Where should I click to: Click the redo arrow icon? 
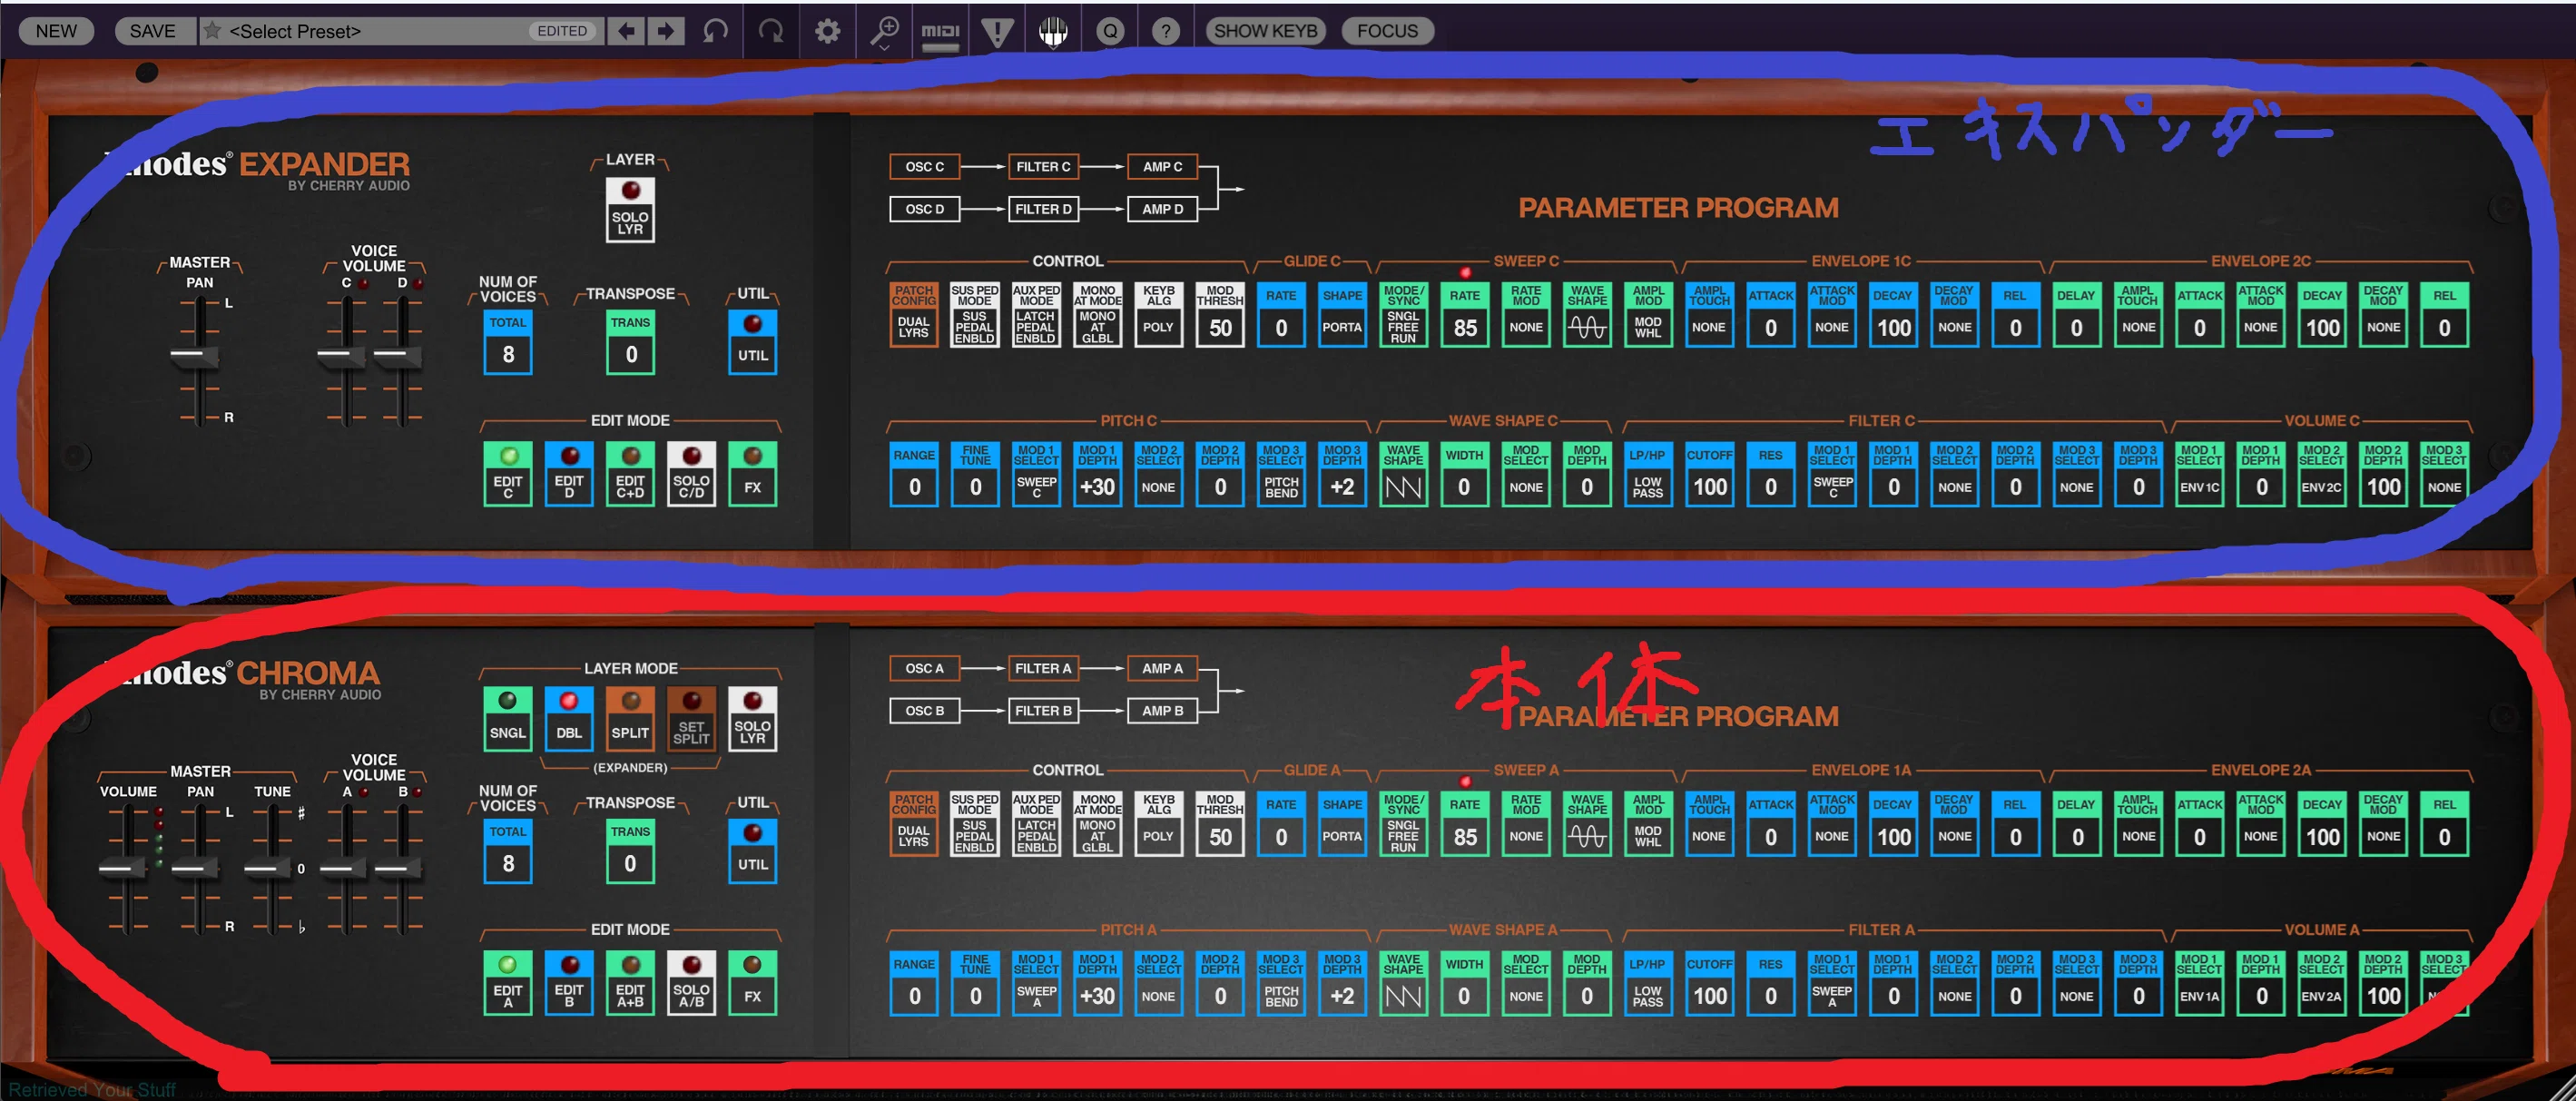[771, 31]
